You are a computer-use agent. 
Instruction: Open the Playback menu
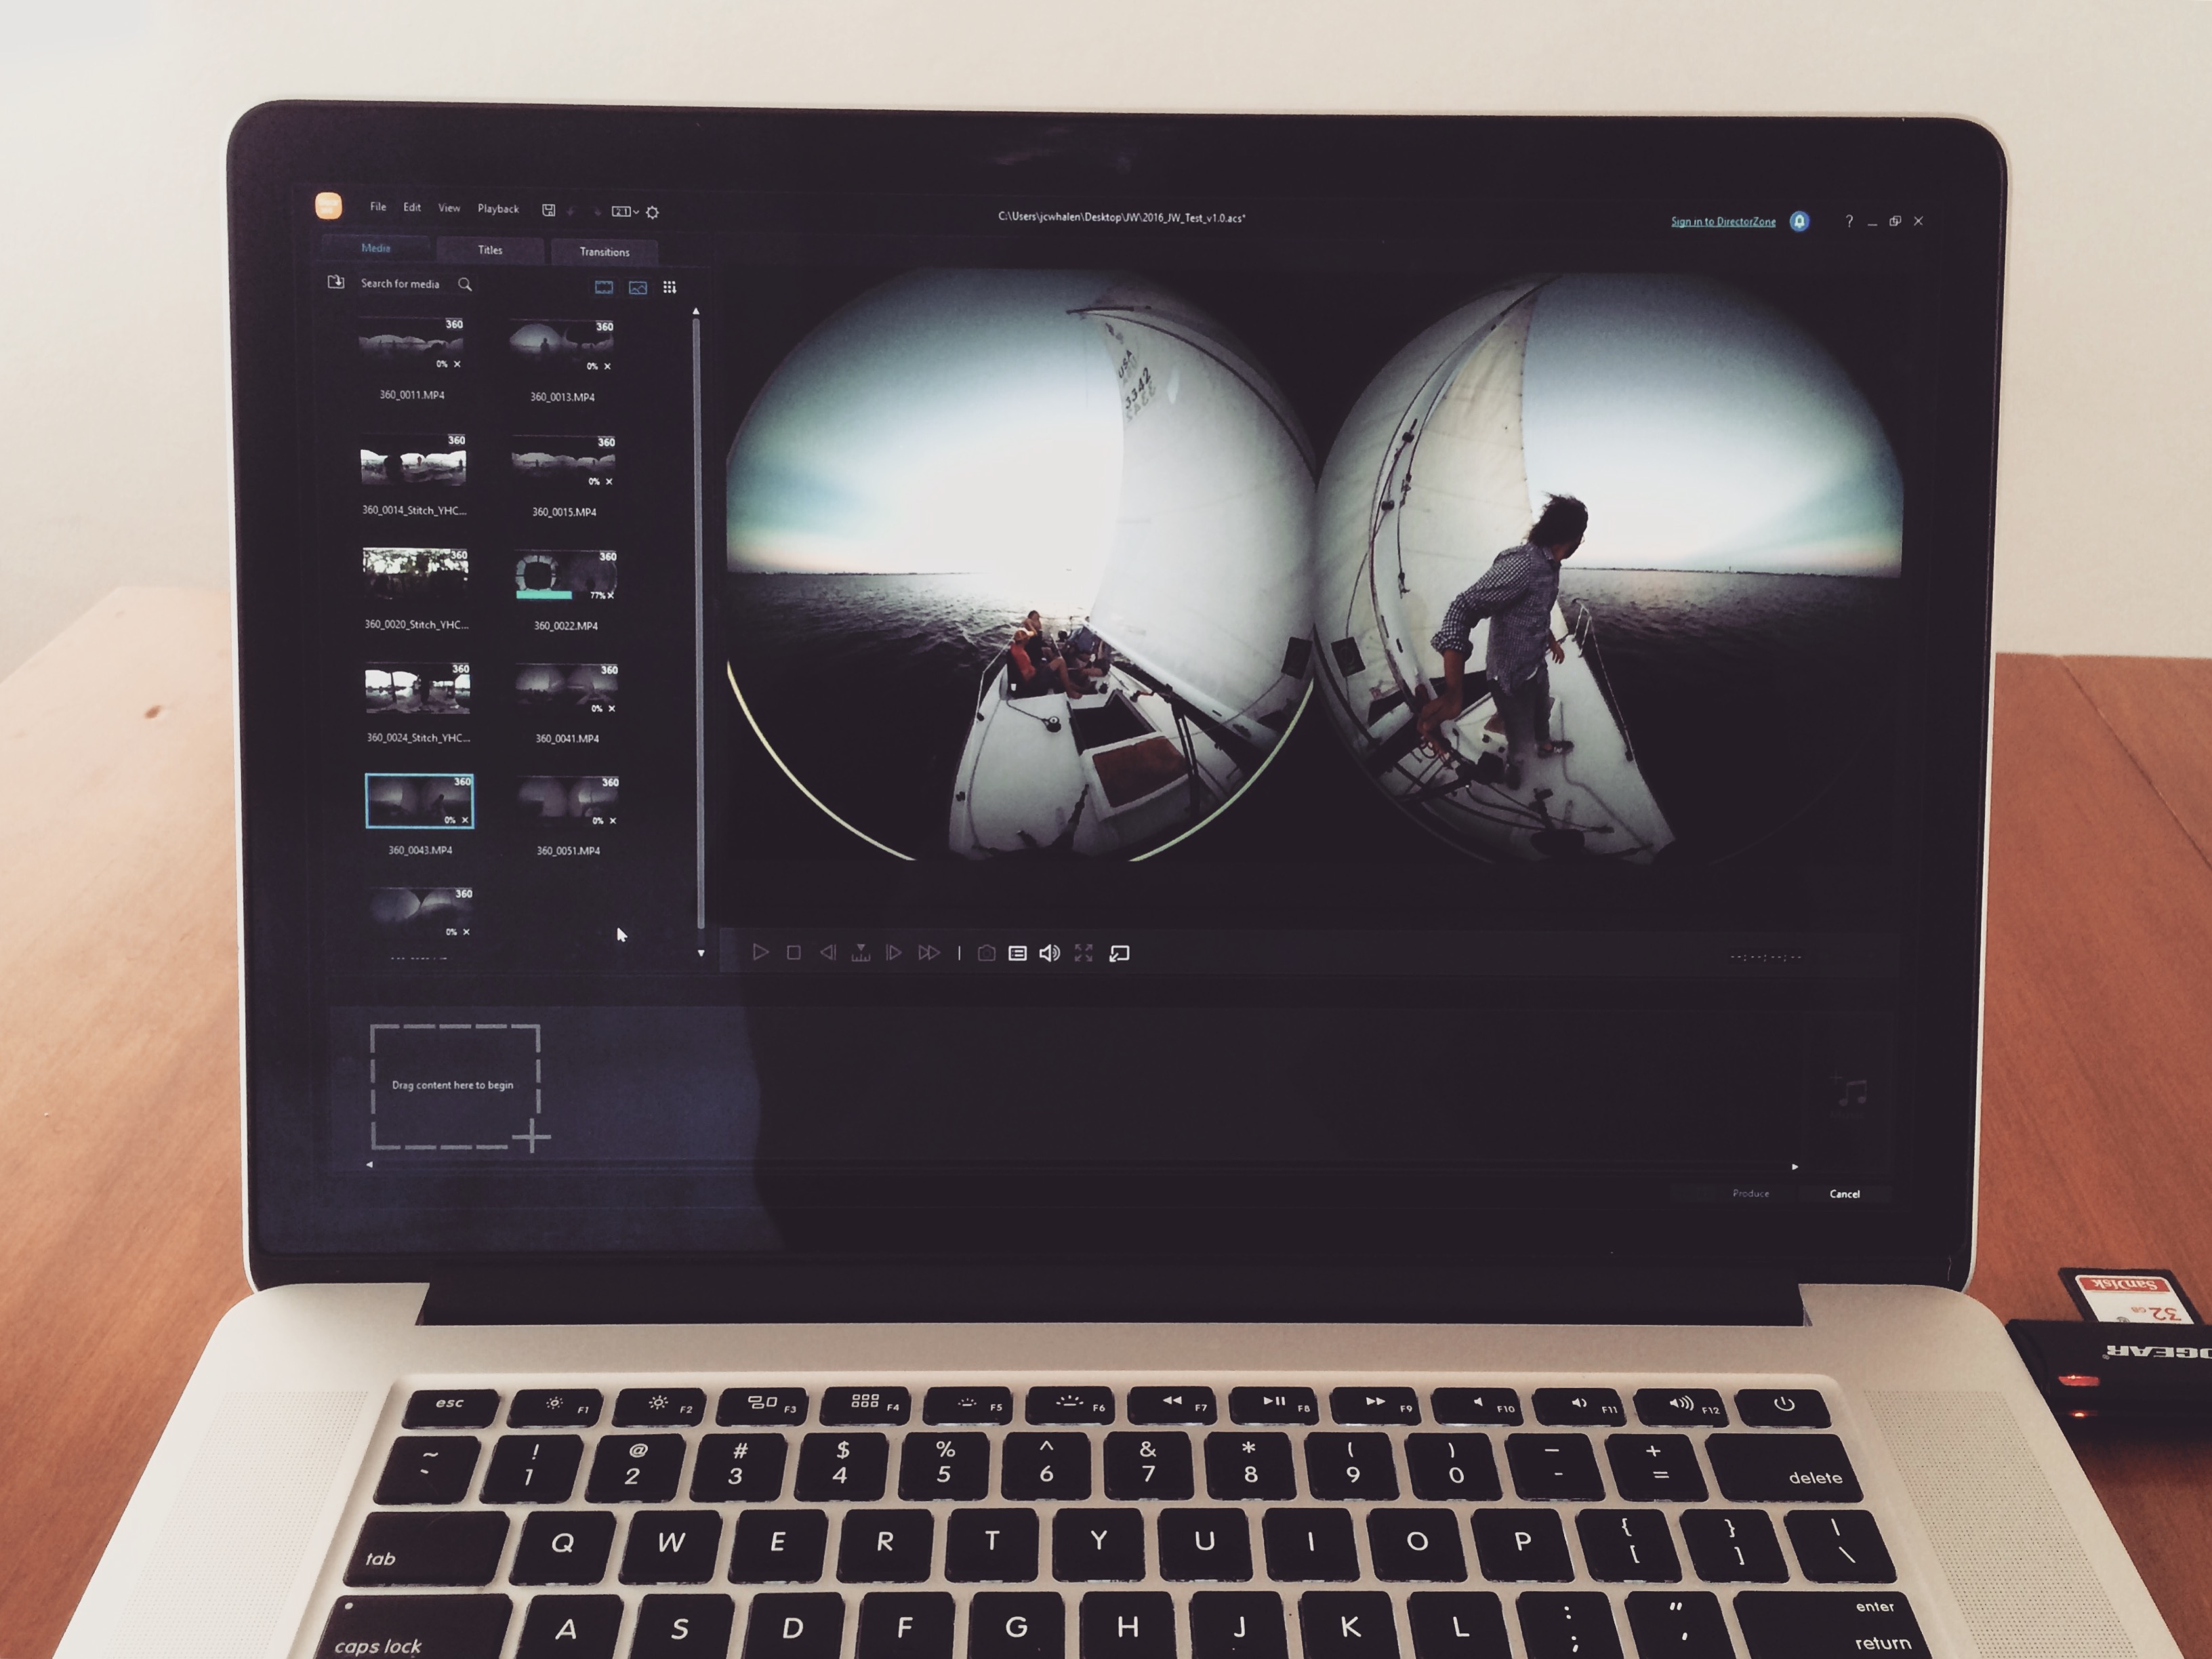[x=498, y=209]
